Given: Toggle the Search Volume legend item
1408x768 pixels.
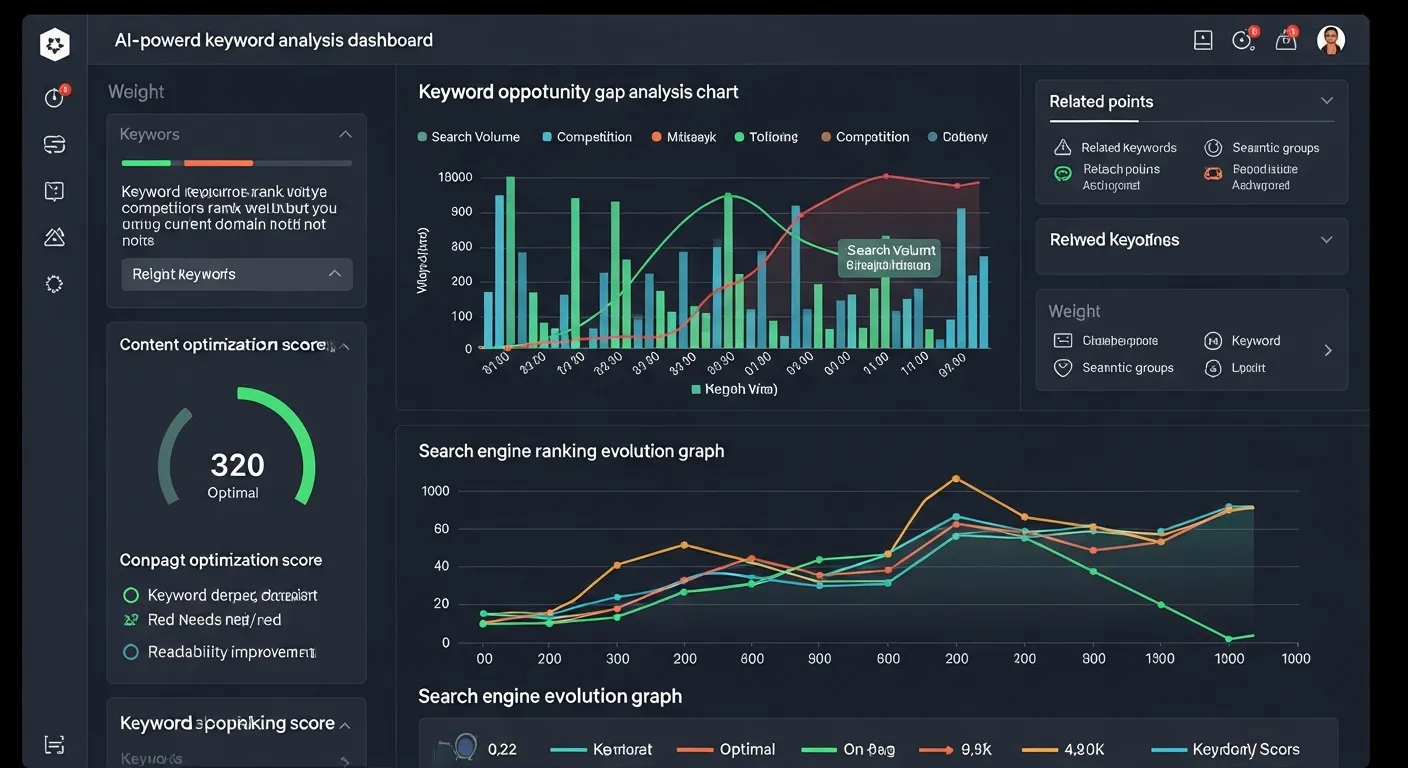Looking at the screenshot, I should (468, 137).
